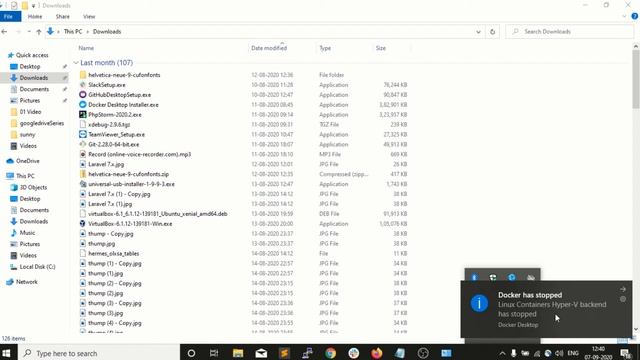Open the Explorer help icon

tap(634, 16)
